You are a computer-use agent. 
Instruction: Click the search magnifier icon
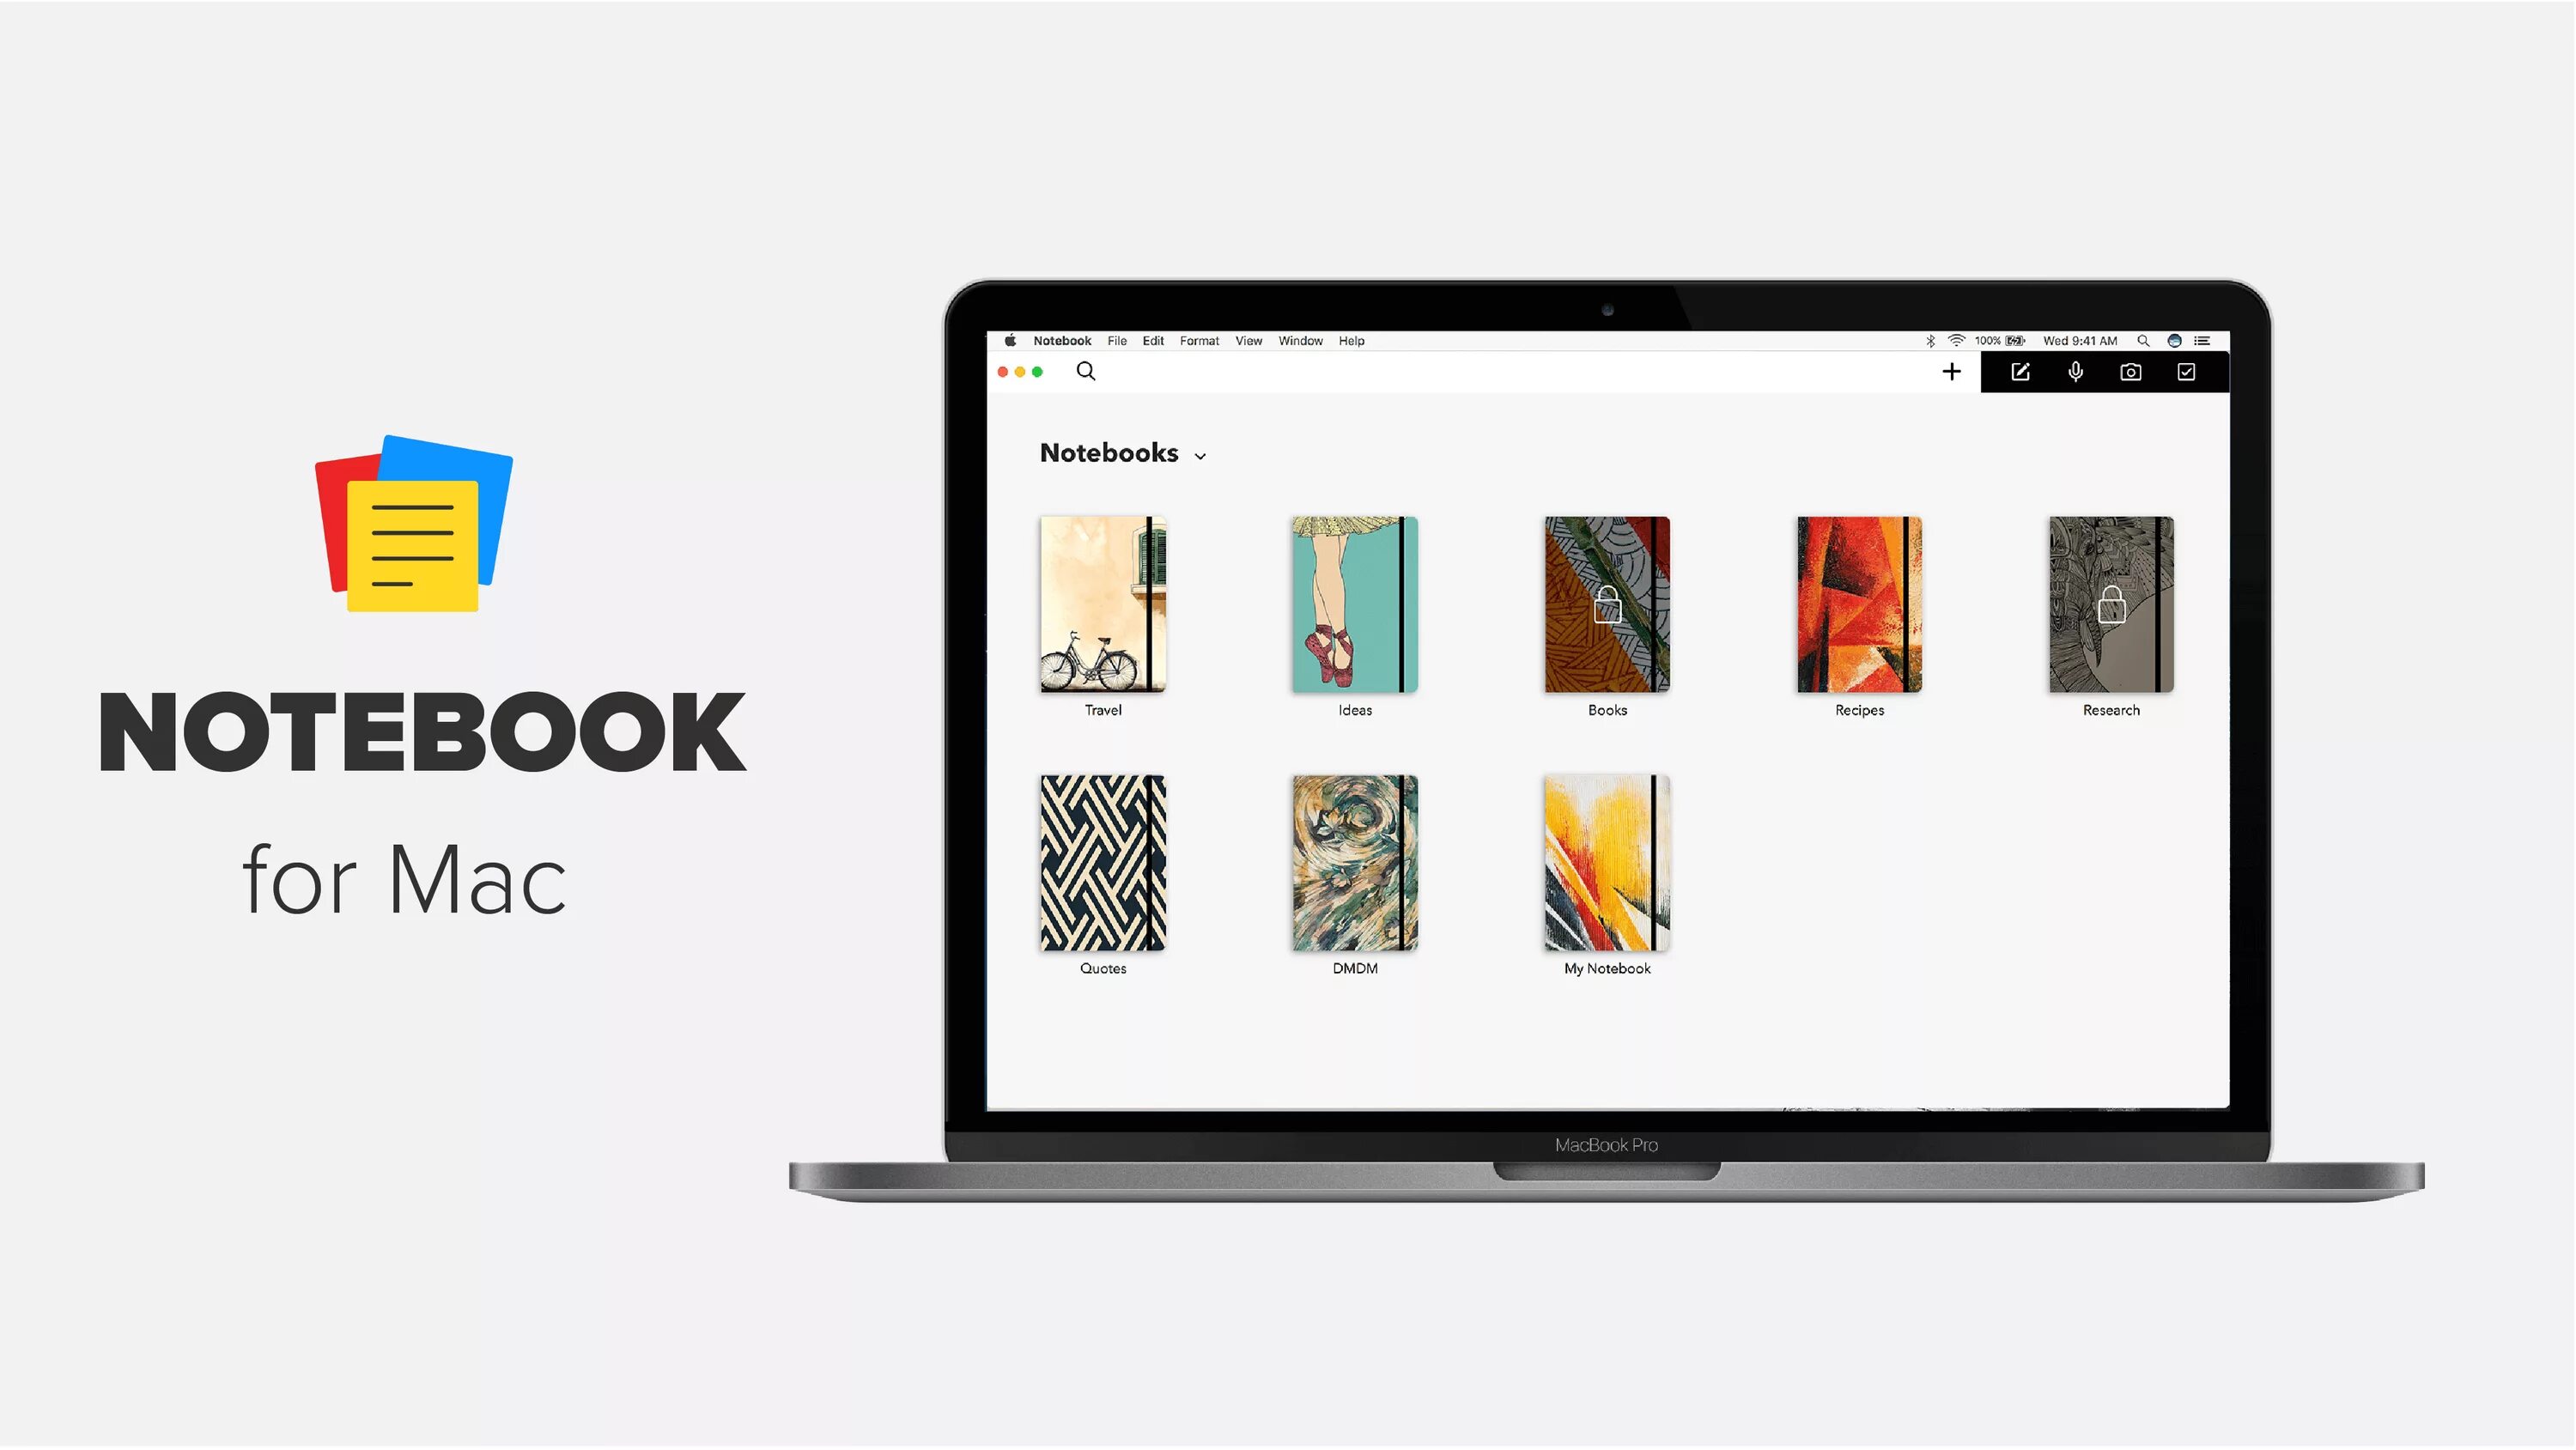pos(1084,372)
